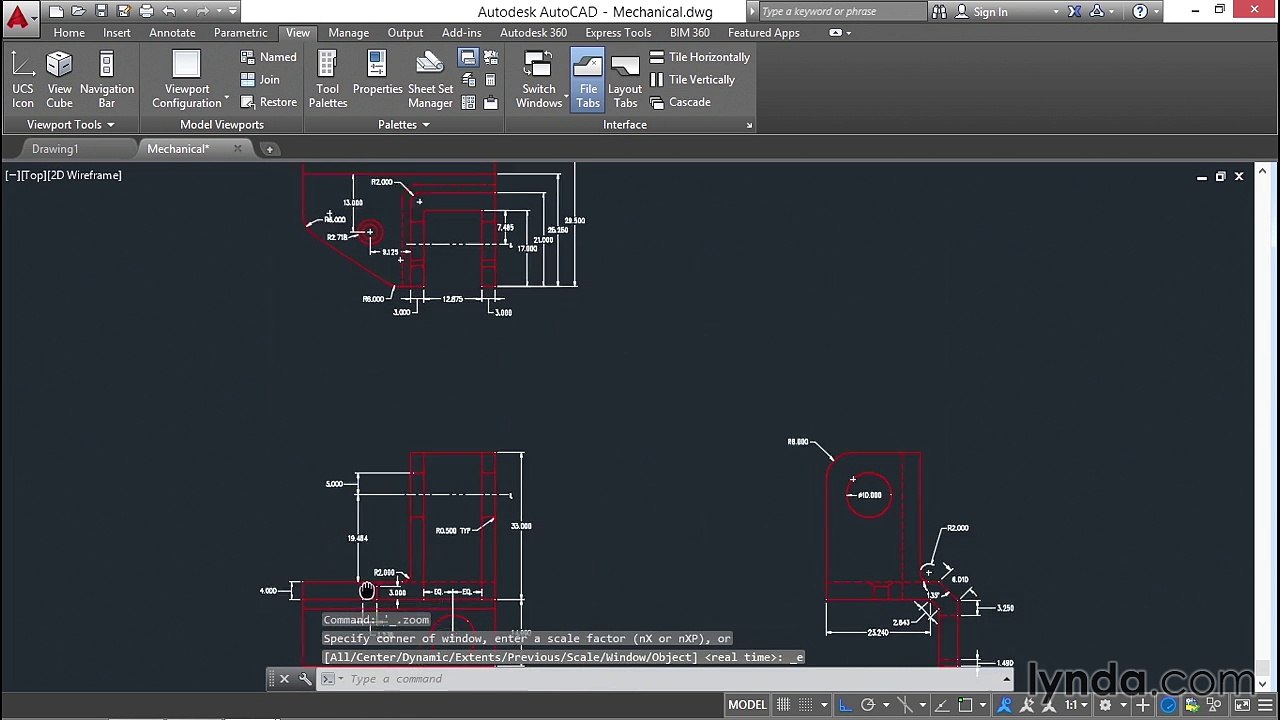The image size is (1280, 720).
Task: Open the Interface panel dialog launcher
Action: click(x=749, y=125)
